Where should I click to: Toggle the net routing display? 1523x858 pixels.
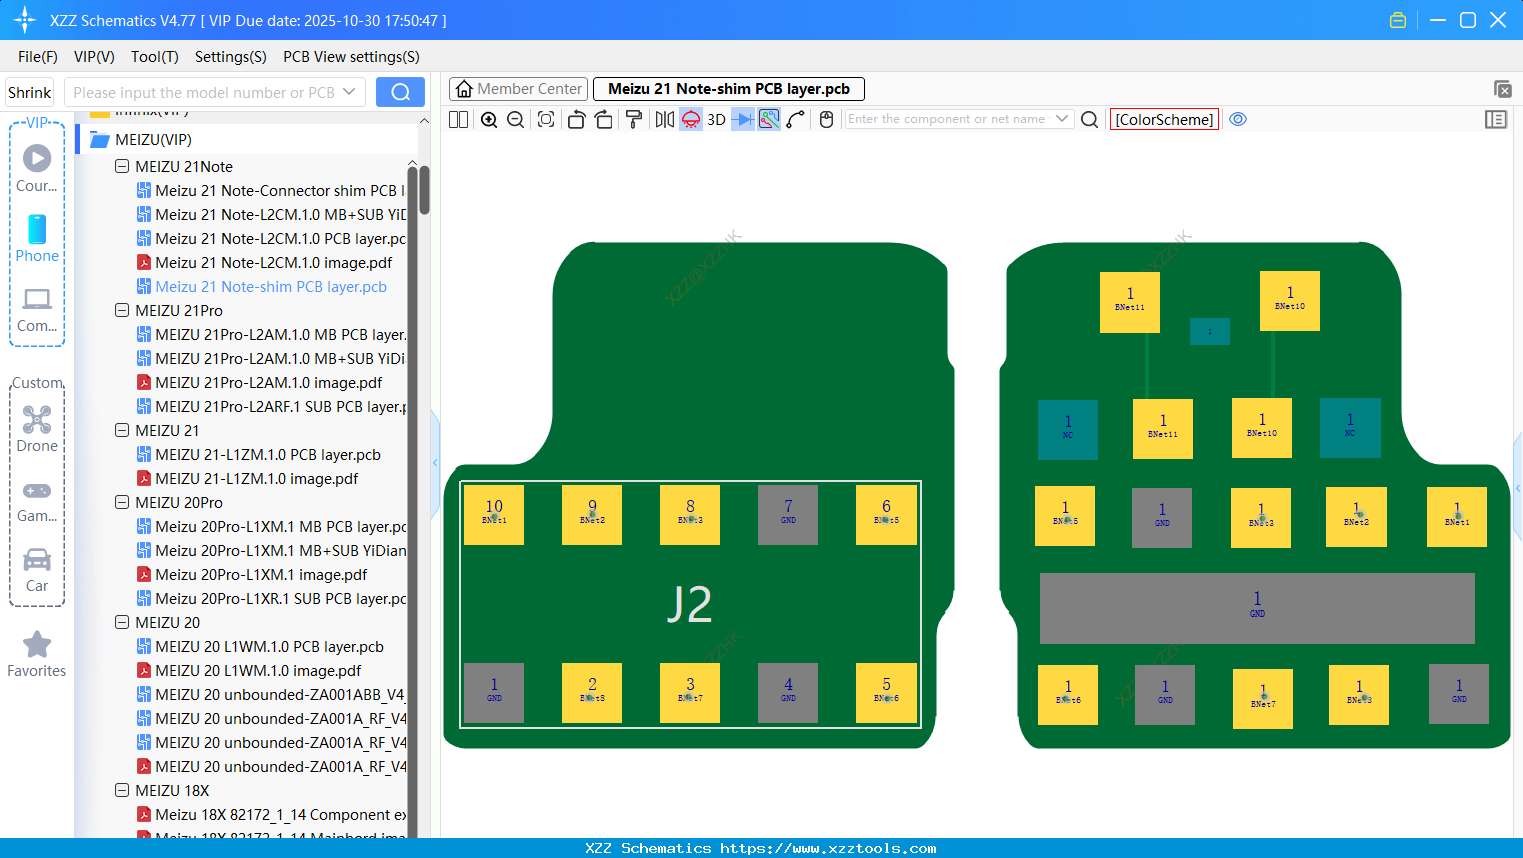(769, 119)
